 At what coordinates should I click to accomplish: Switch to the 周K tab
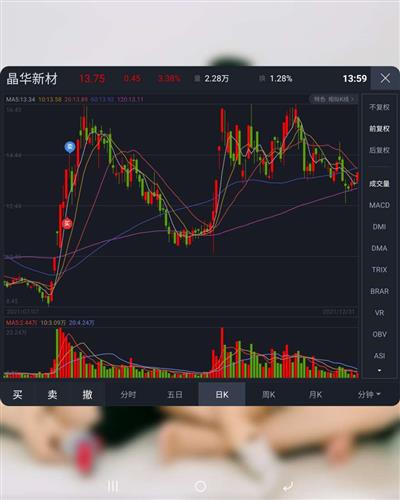click(268, 395)
